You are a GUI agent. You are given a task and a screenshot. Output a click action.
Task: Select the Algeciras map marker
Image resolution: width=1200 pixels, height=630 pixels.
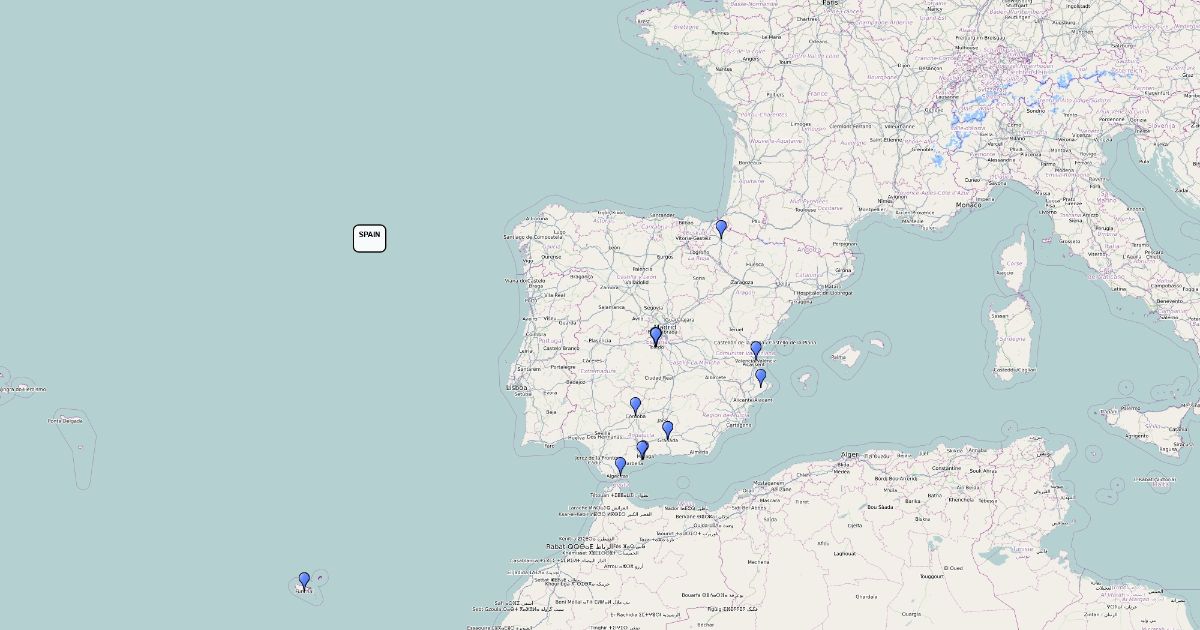pos(620,466)
